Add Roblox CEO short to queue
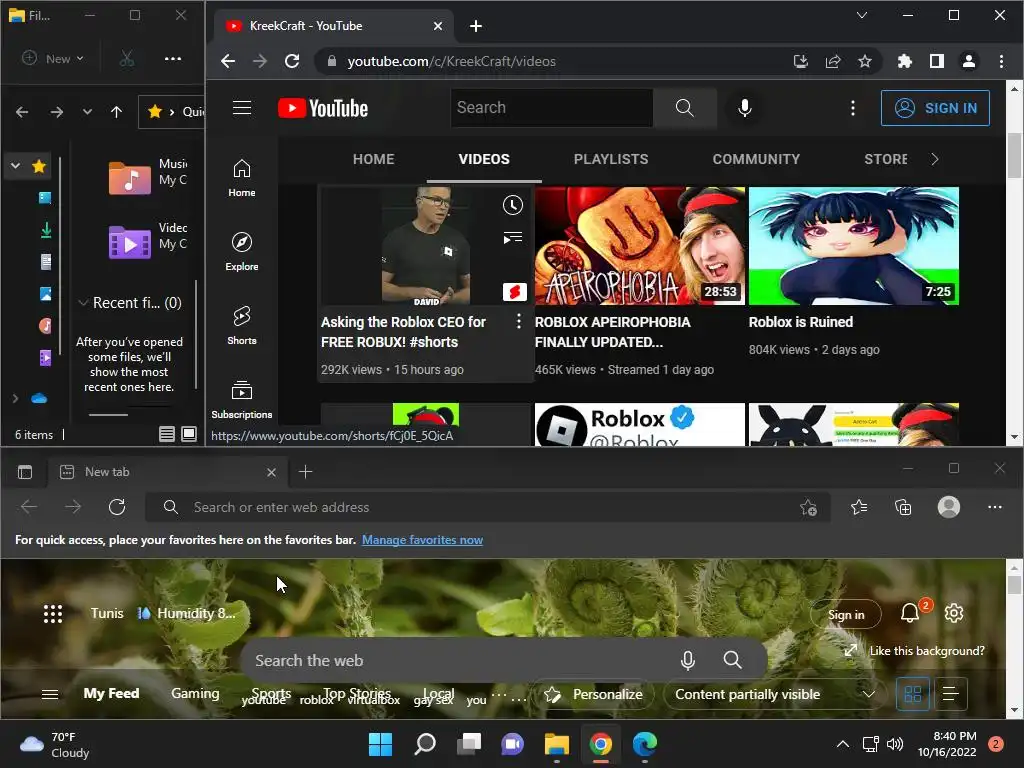1024x768 pixels. click(513, 237)
